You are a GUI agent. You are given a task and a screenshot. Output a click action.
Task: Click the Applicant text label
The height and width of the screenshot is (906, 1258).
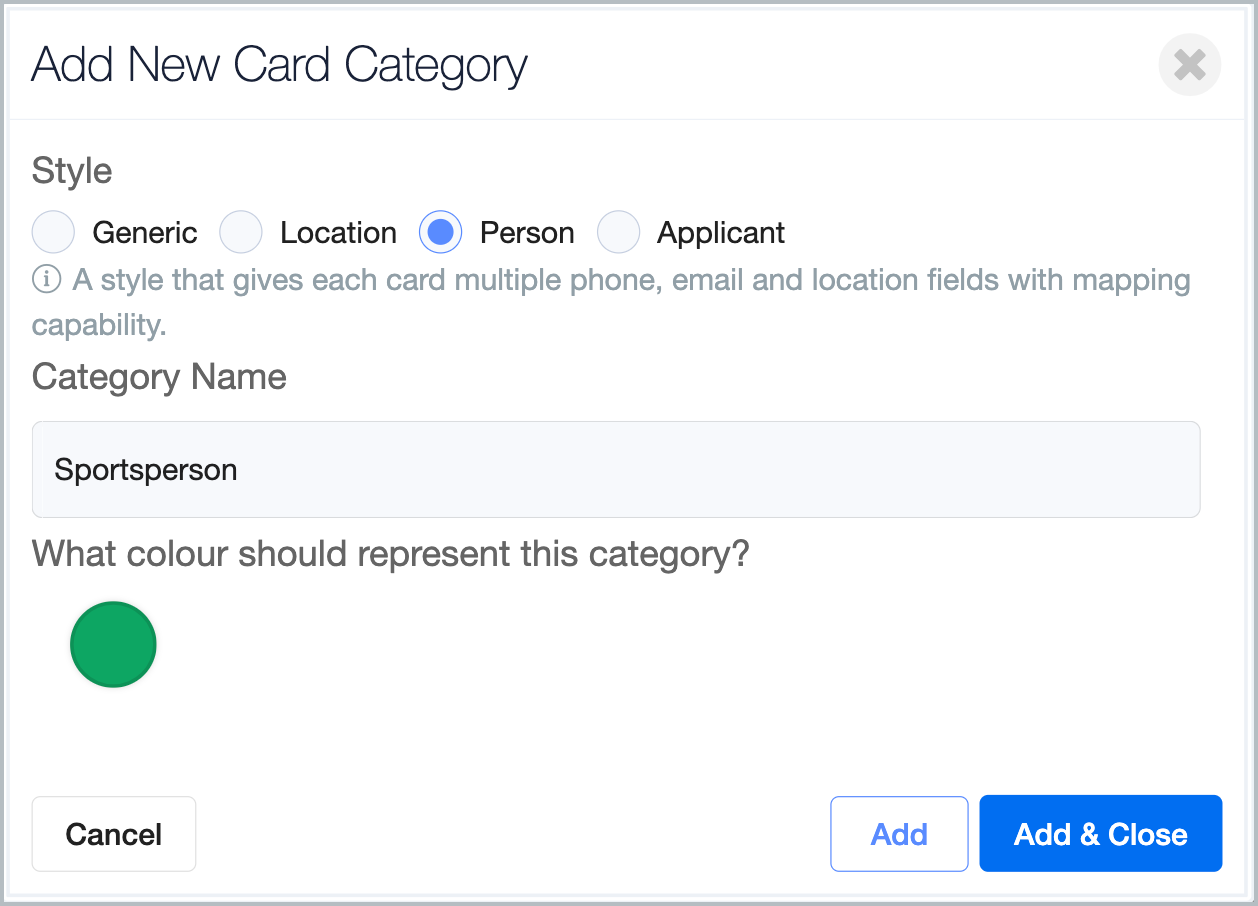pyautogui.click(x=721, y=233)
